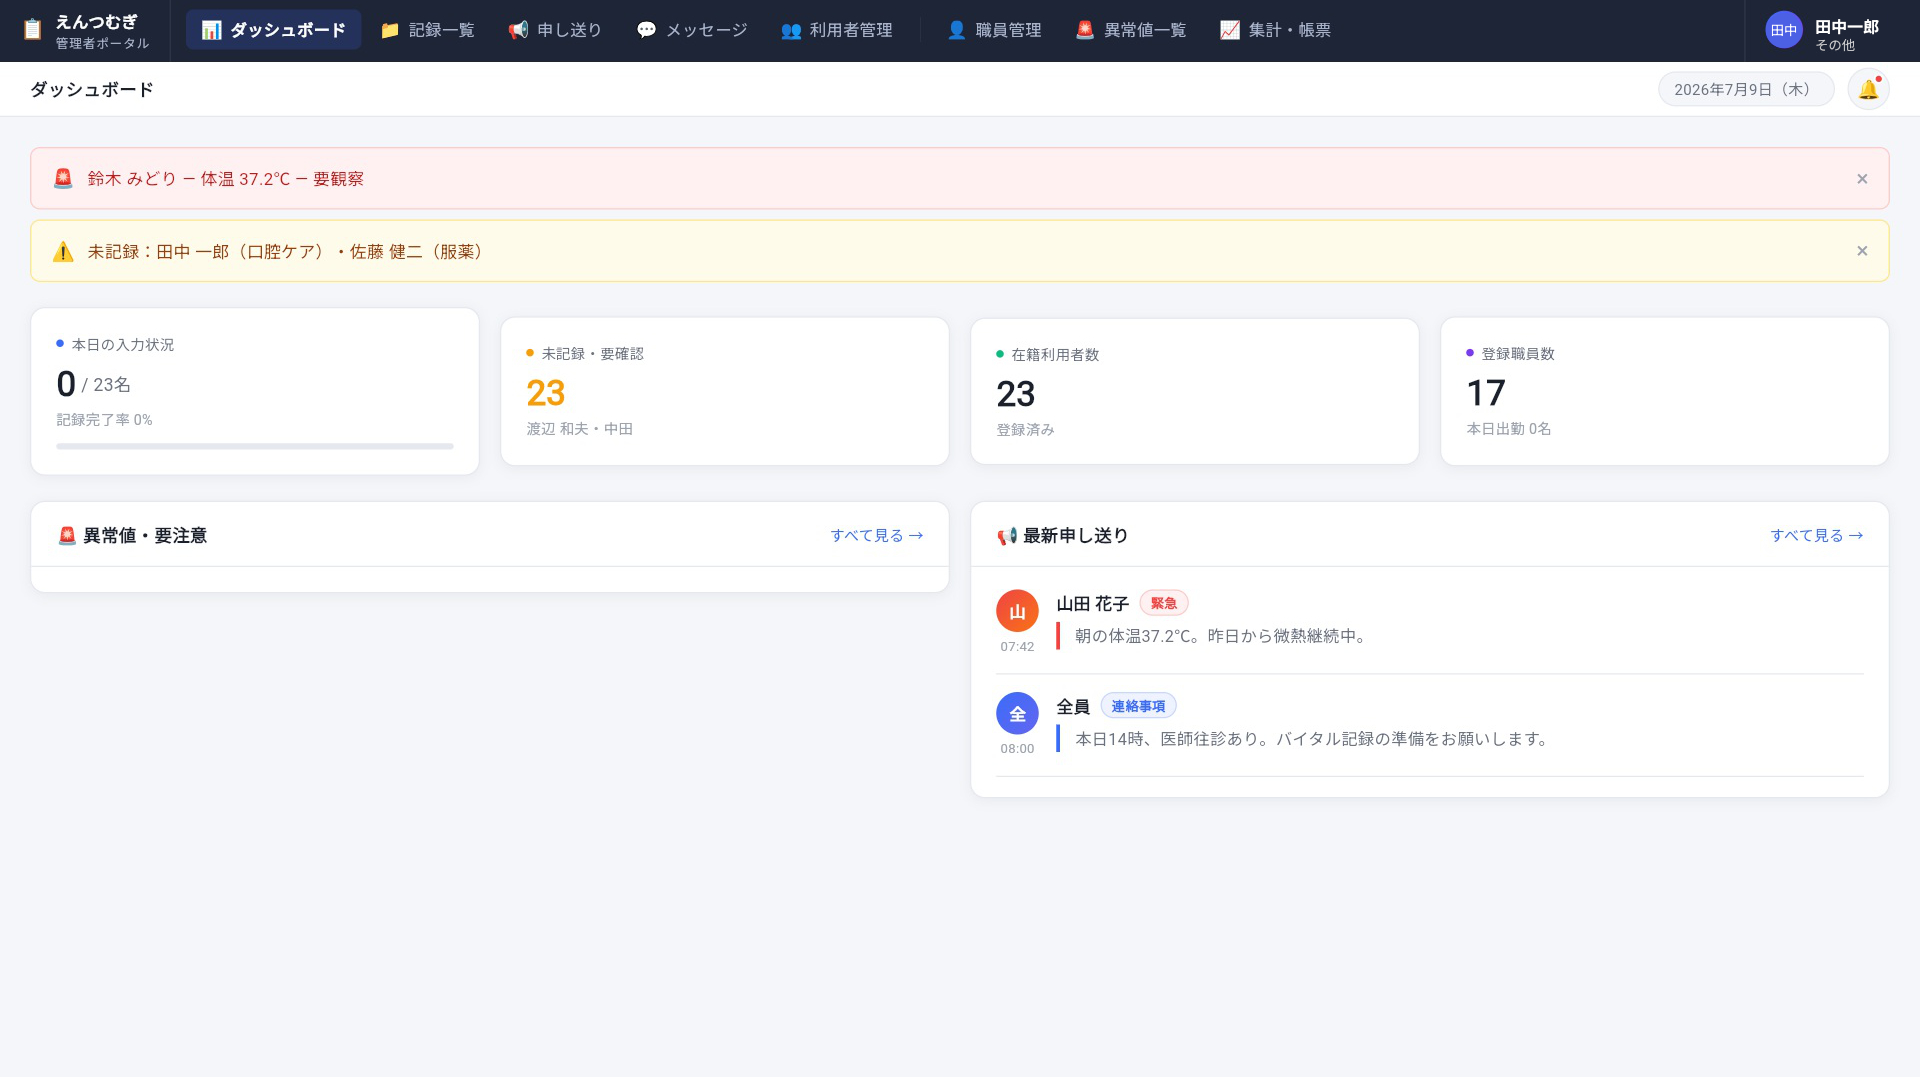This screenshot has height=1080, width=1920.
Task: Click the 全員 sender name
Action: (1073, 707)
